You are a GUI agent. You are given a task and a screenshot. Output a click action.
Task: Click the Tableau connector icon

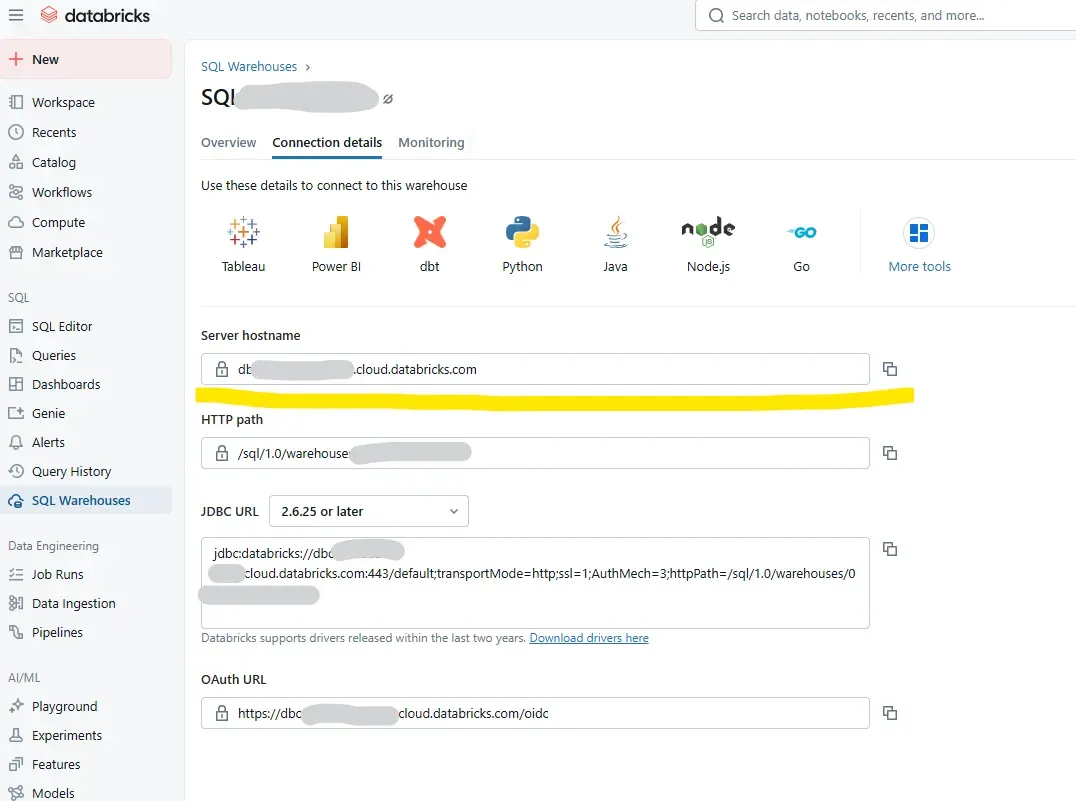point(243,233)
